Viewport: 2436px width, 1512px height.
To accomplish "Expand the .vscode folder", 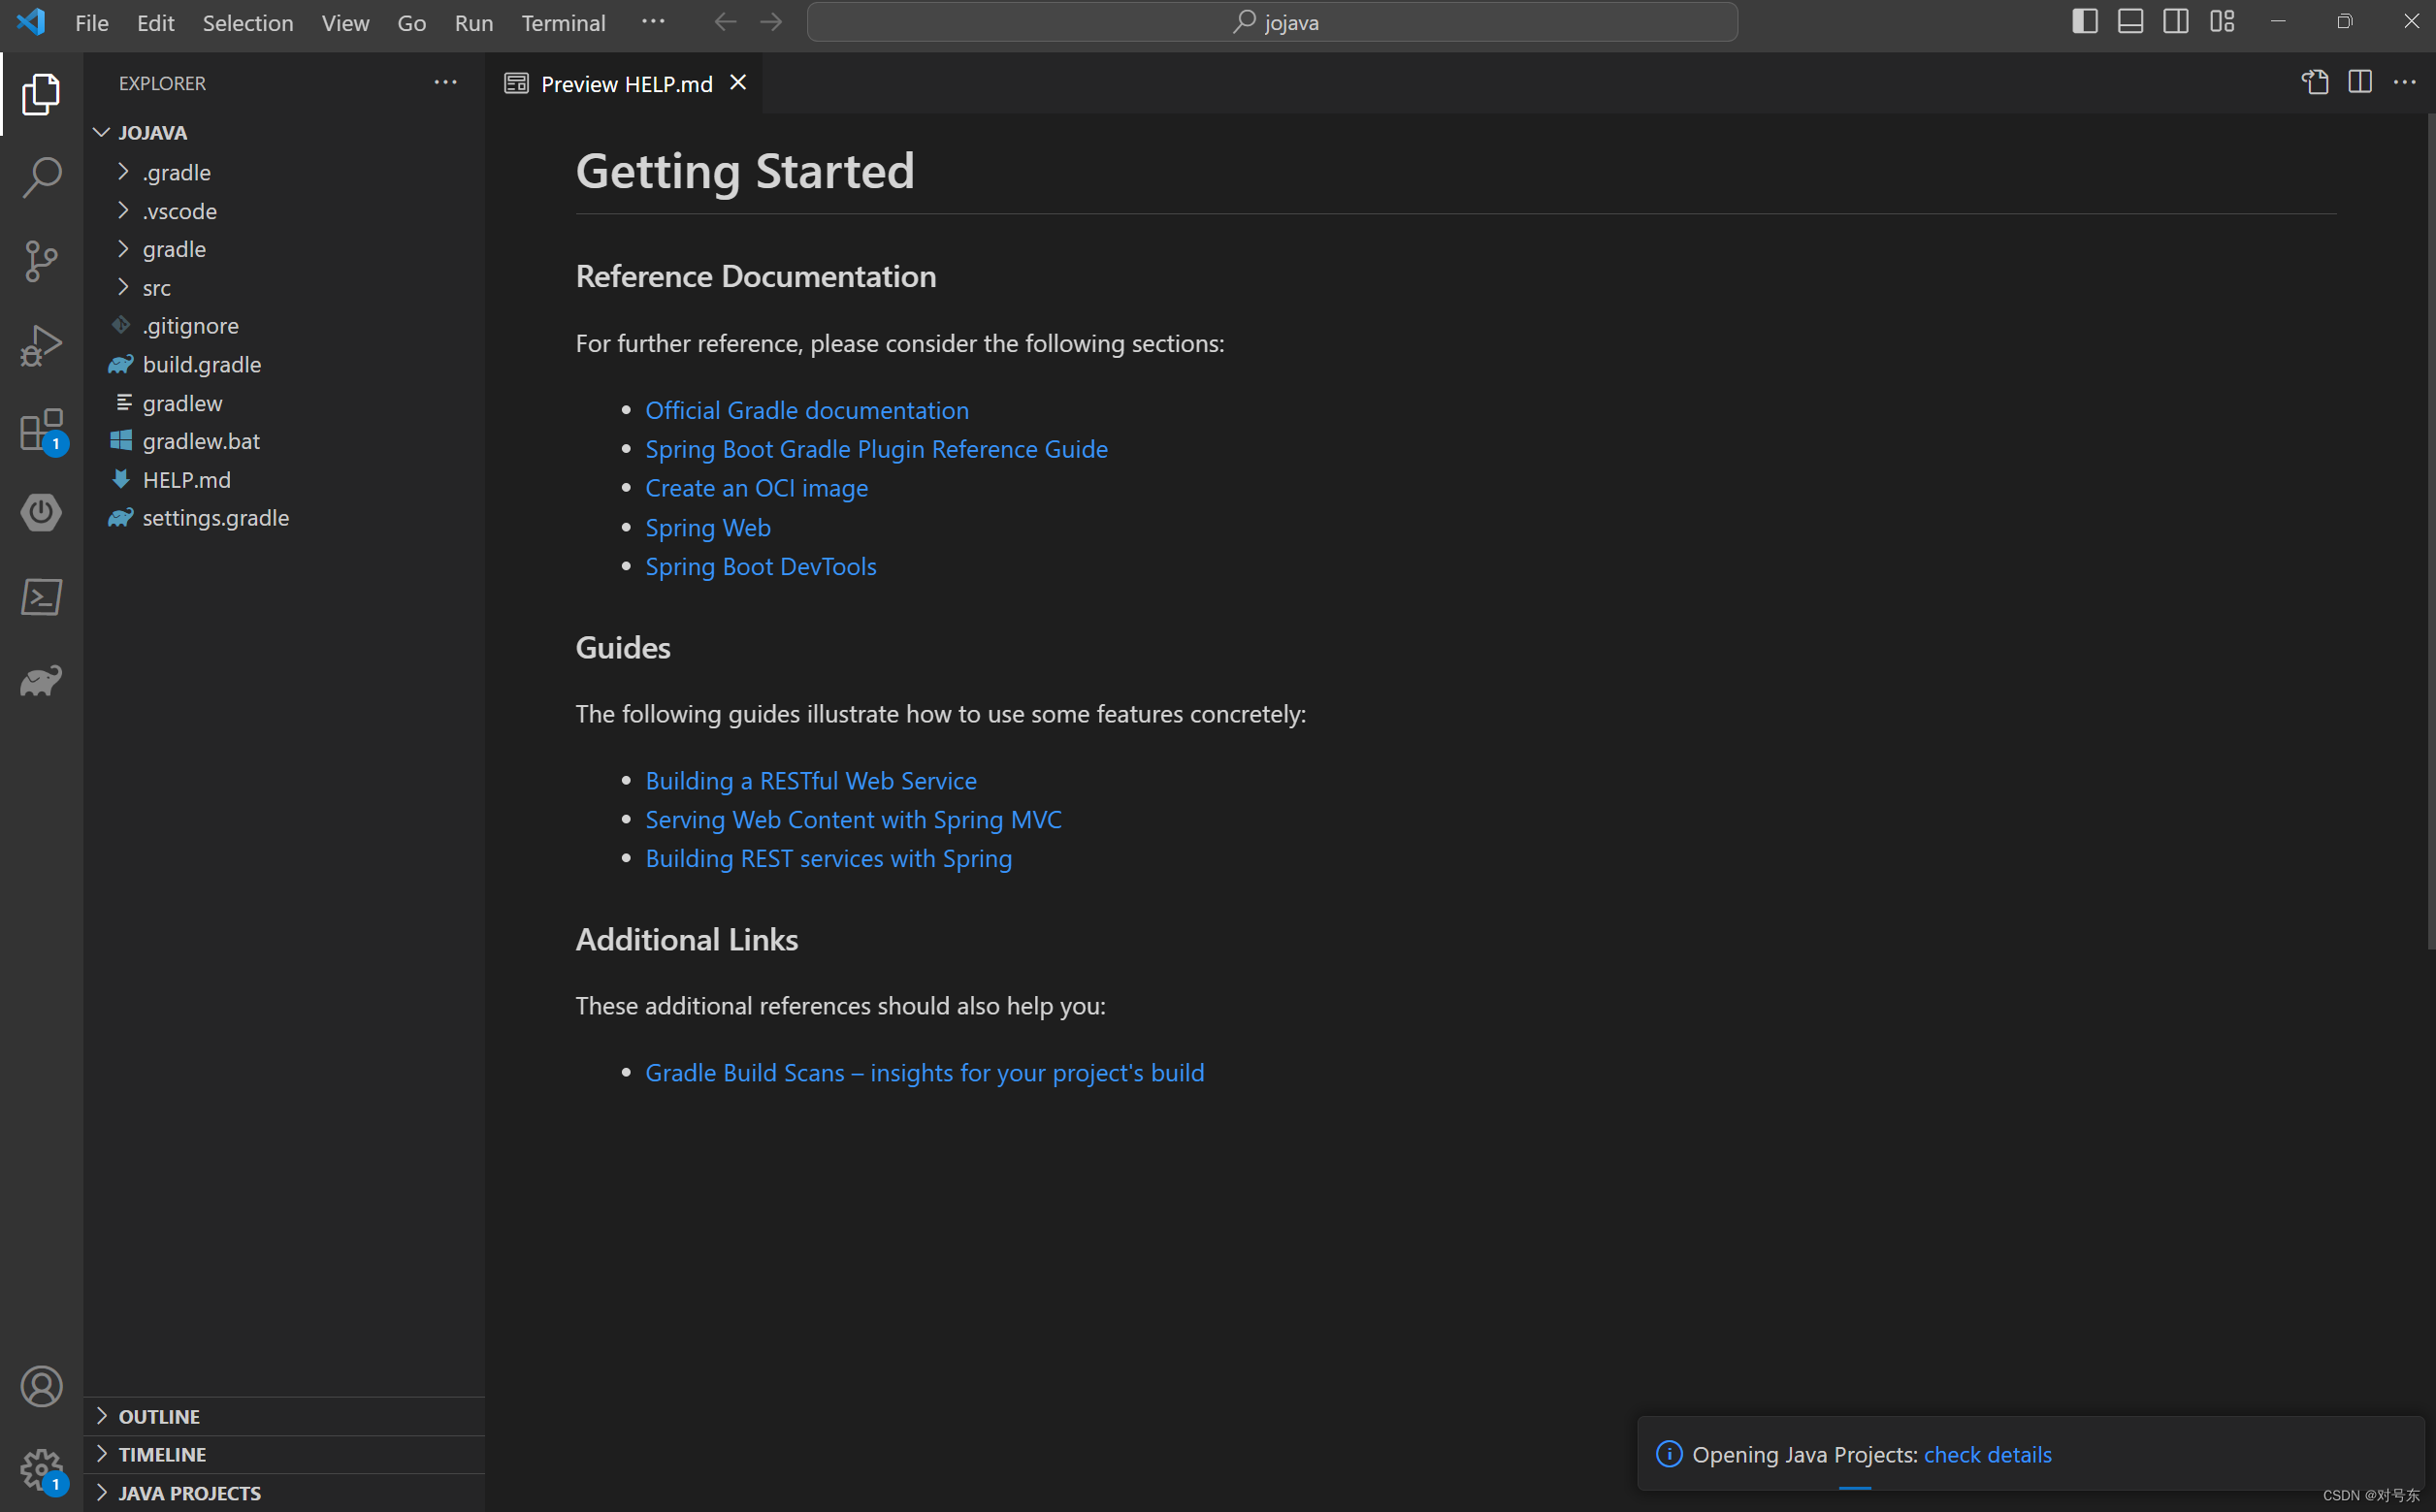I will (123, 210).
